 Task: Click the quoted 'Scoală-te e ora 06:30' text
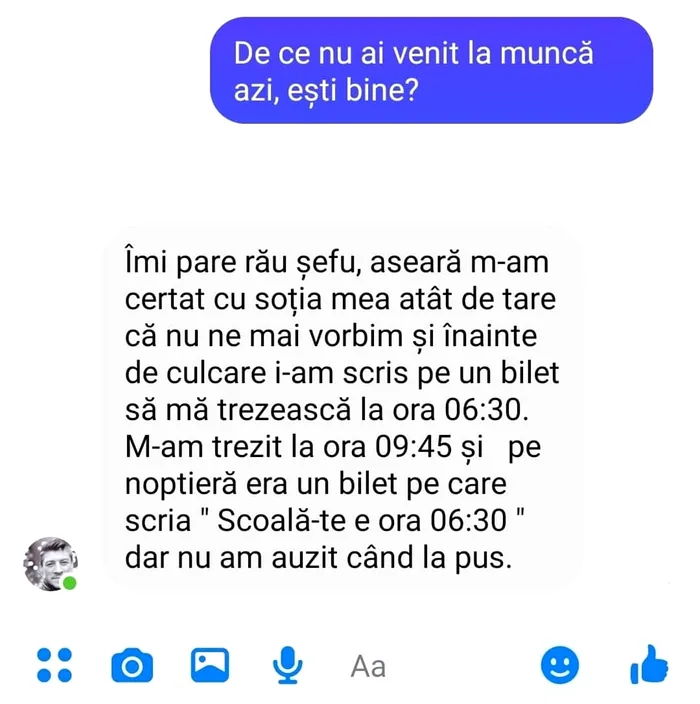[362, 520]
